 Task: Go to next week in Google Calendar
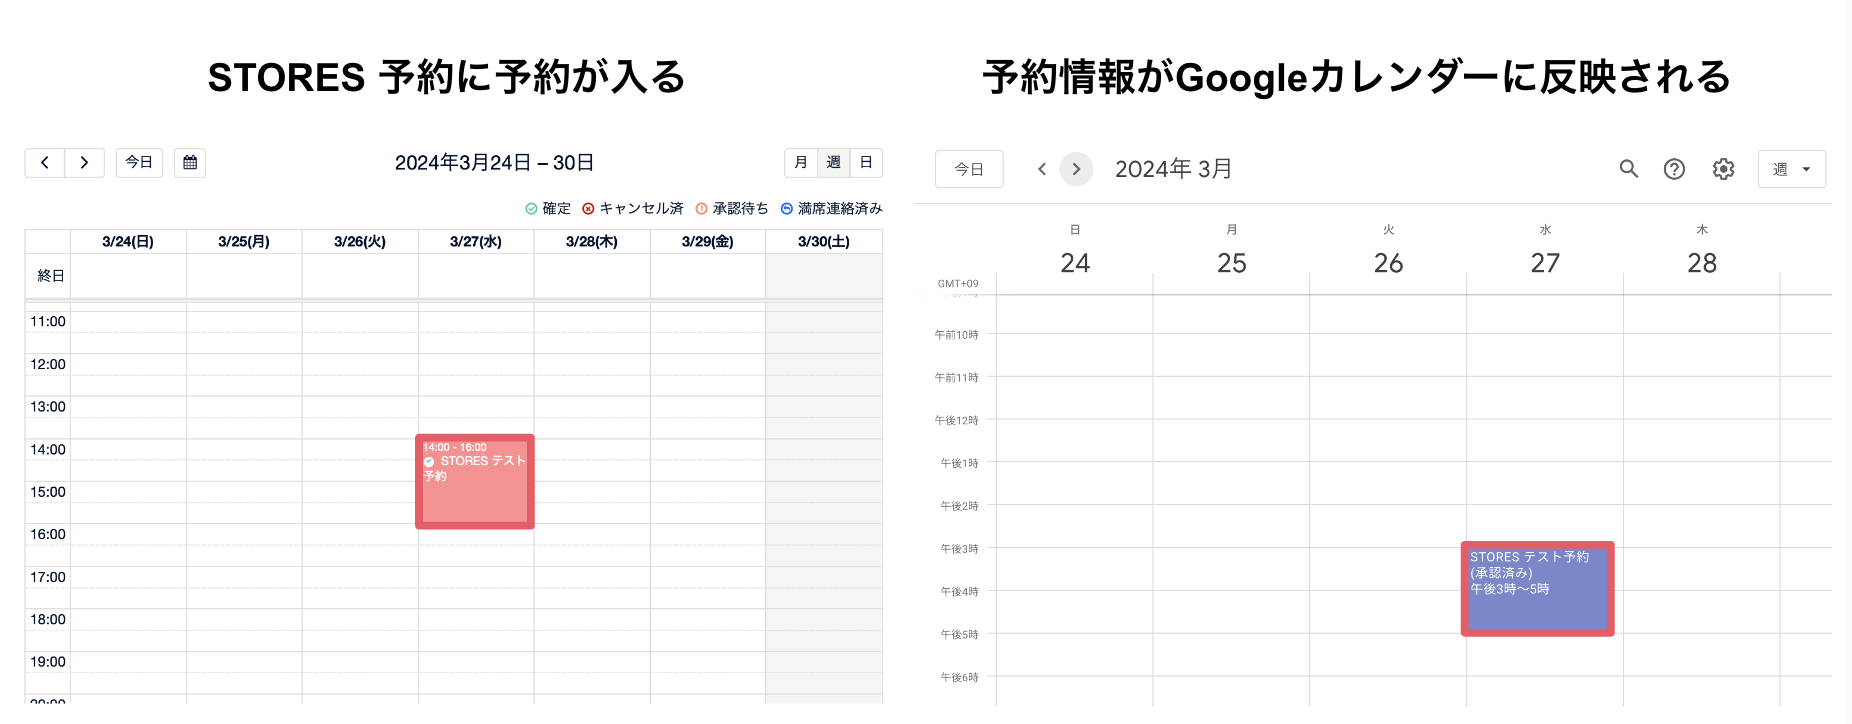click(x=1076, y=169)
